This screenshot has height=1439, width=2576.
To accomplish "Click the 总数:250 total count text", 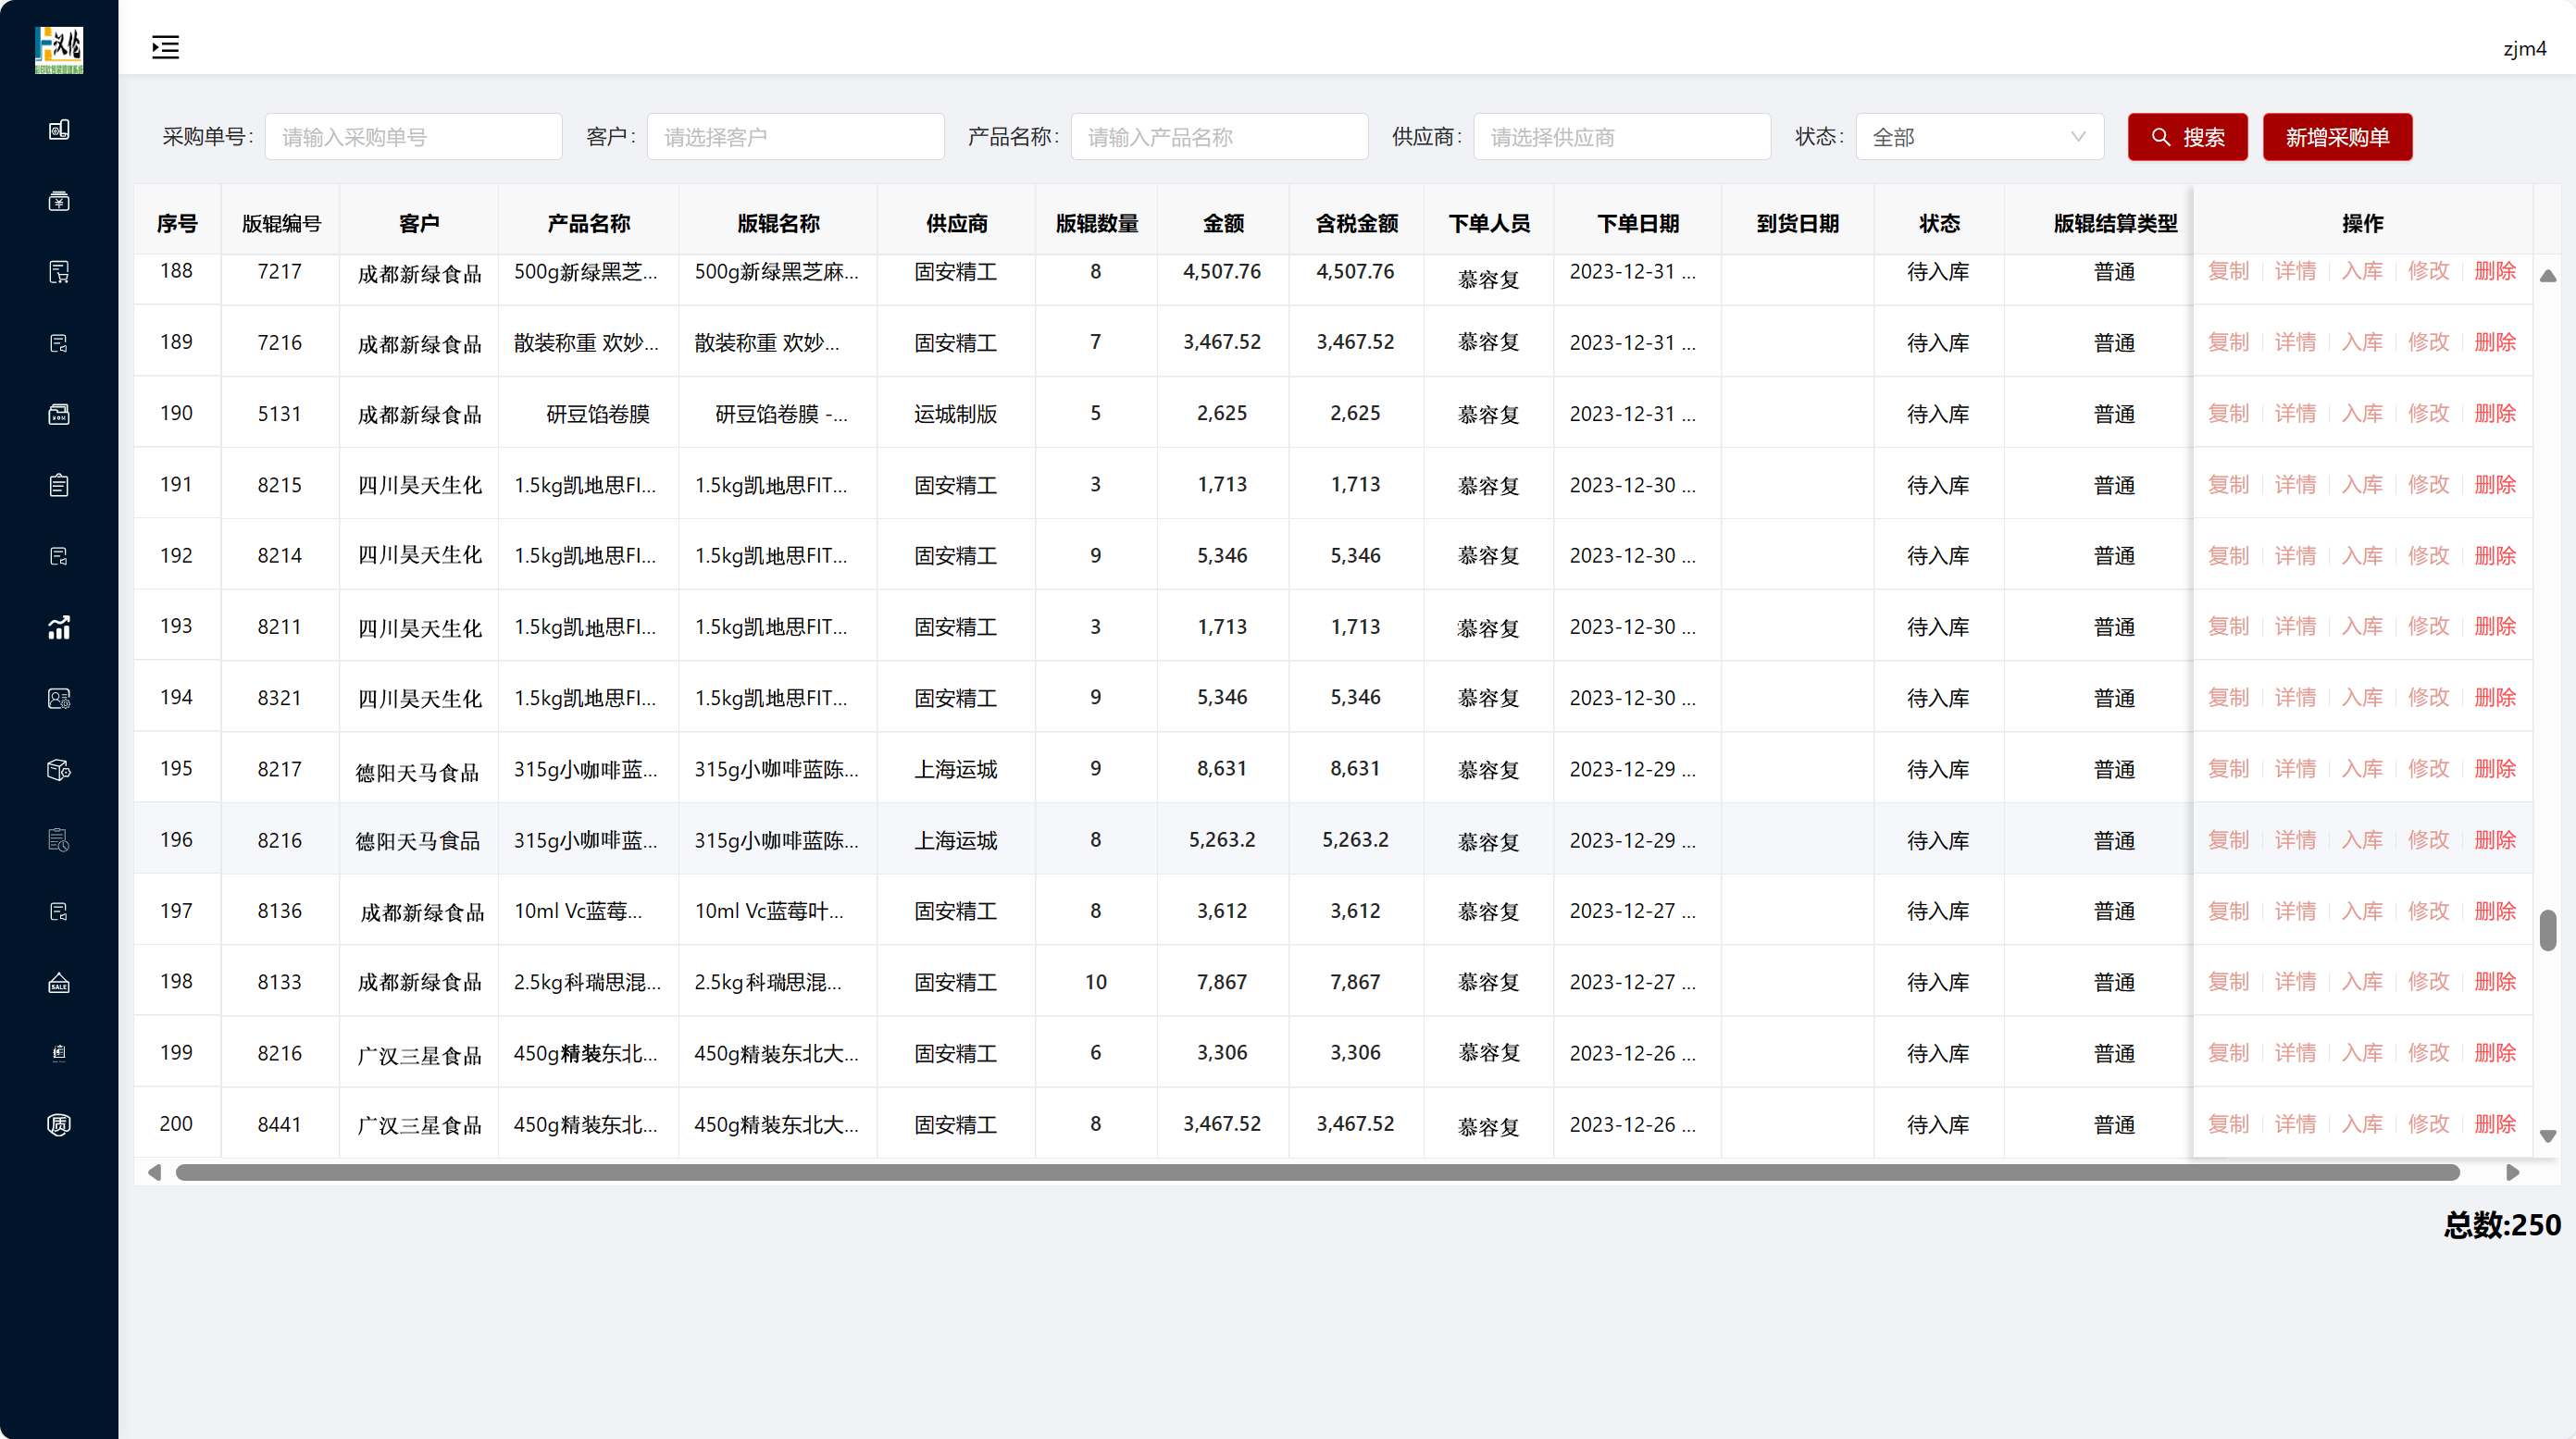I will (x=2502, y=1225).
